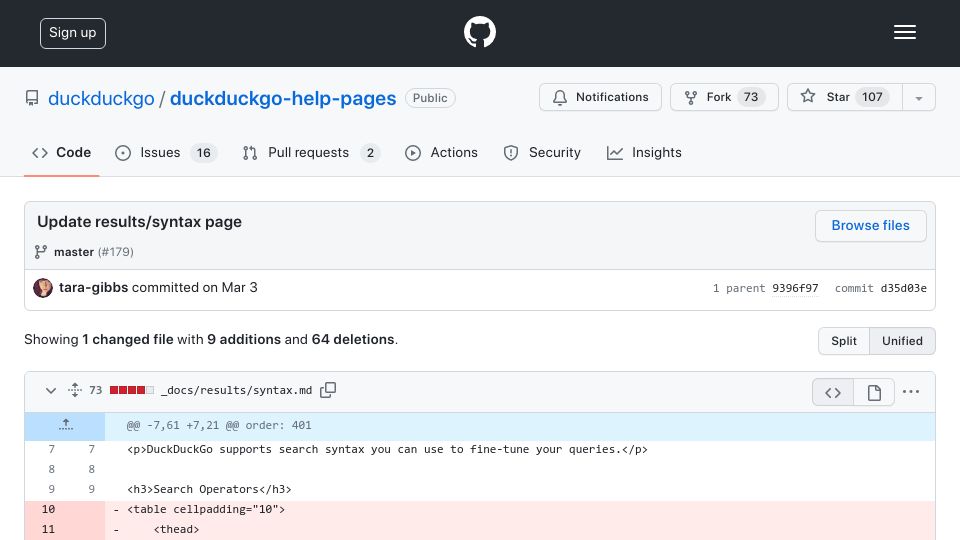Viewport: 960px width, 540px height.
Task: Click the Fork count 73
Action: (x=751, y=97)
